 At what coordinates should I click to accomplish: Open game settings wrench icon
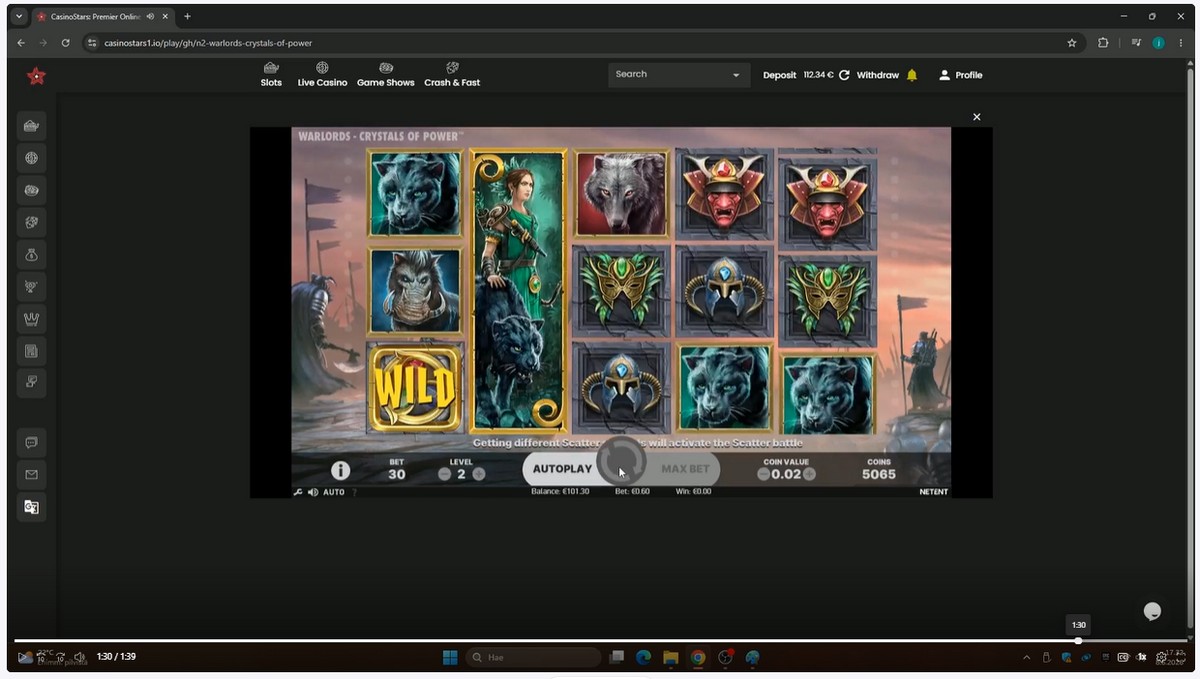[x=298, y=492]
